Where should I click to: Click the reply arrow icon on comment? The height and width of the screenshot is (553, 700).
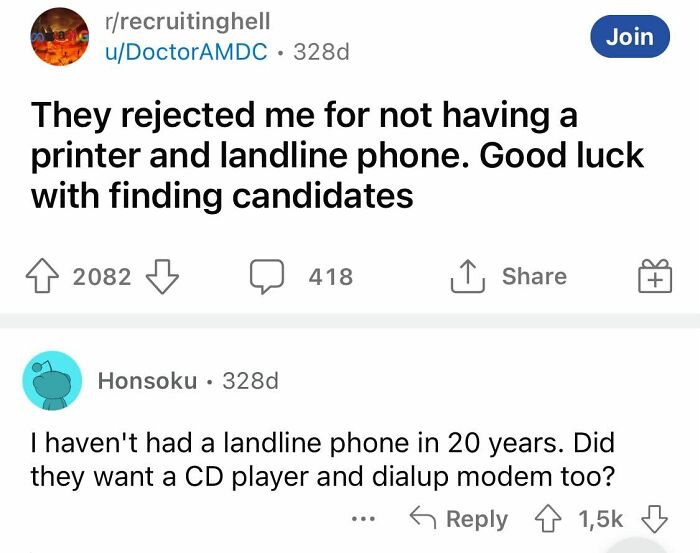(426, 519)
